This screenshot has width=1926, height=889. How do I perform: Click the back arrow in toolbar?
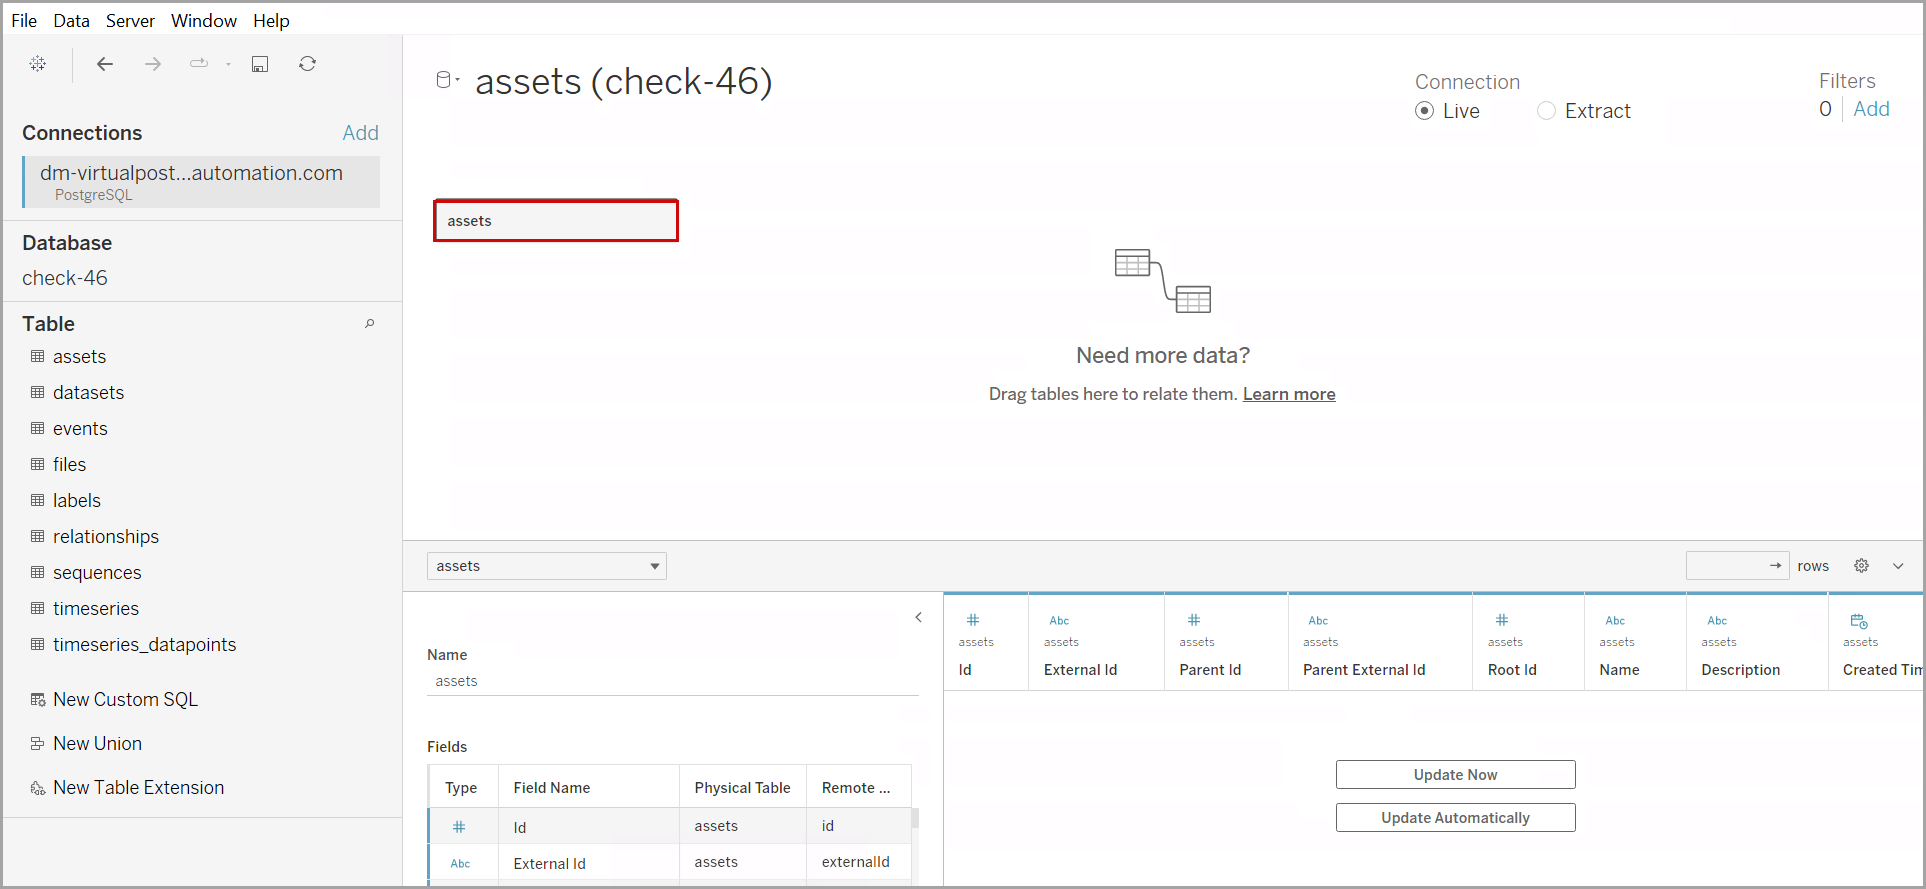pyautogui.click(x=105, y=64)
